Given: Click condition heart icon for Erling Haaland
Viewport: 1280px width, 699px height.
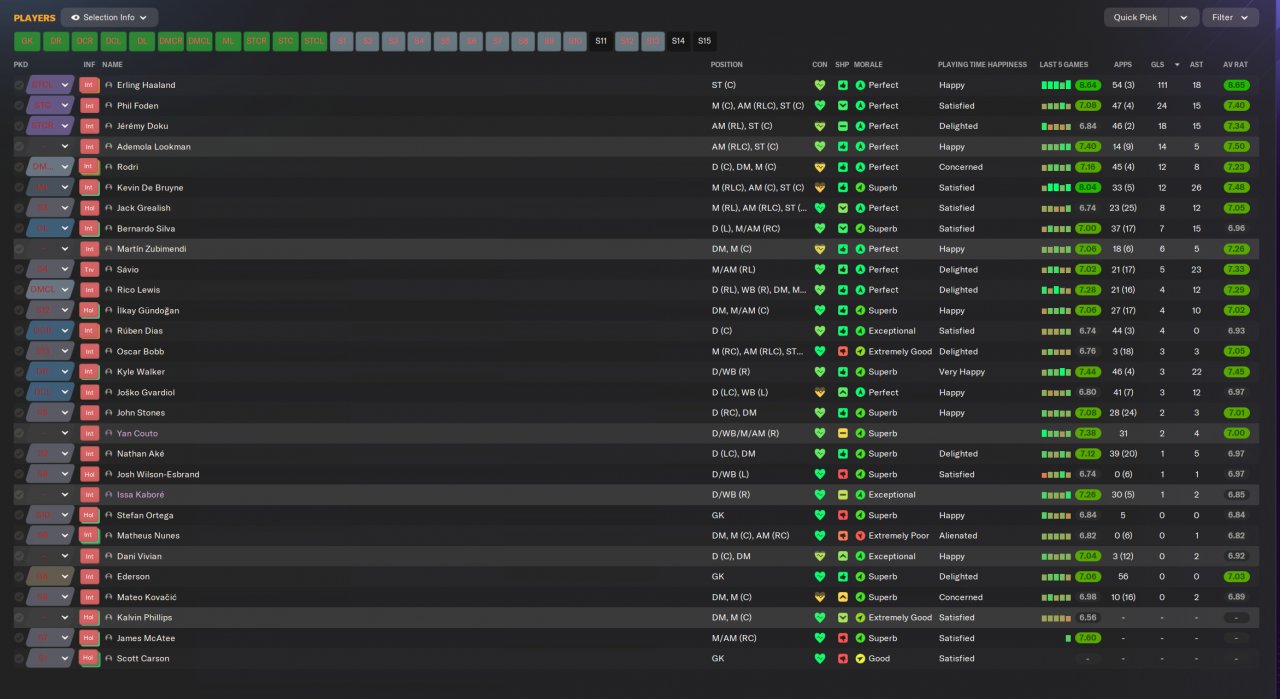Looking at the screenshot, I should 820,85.
